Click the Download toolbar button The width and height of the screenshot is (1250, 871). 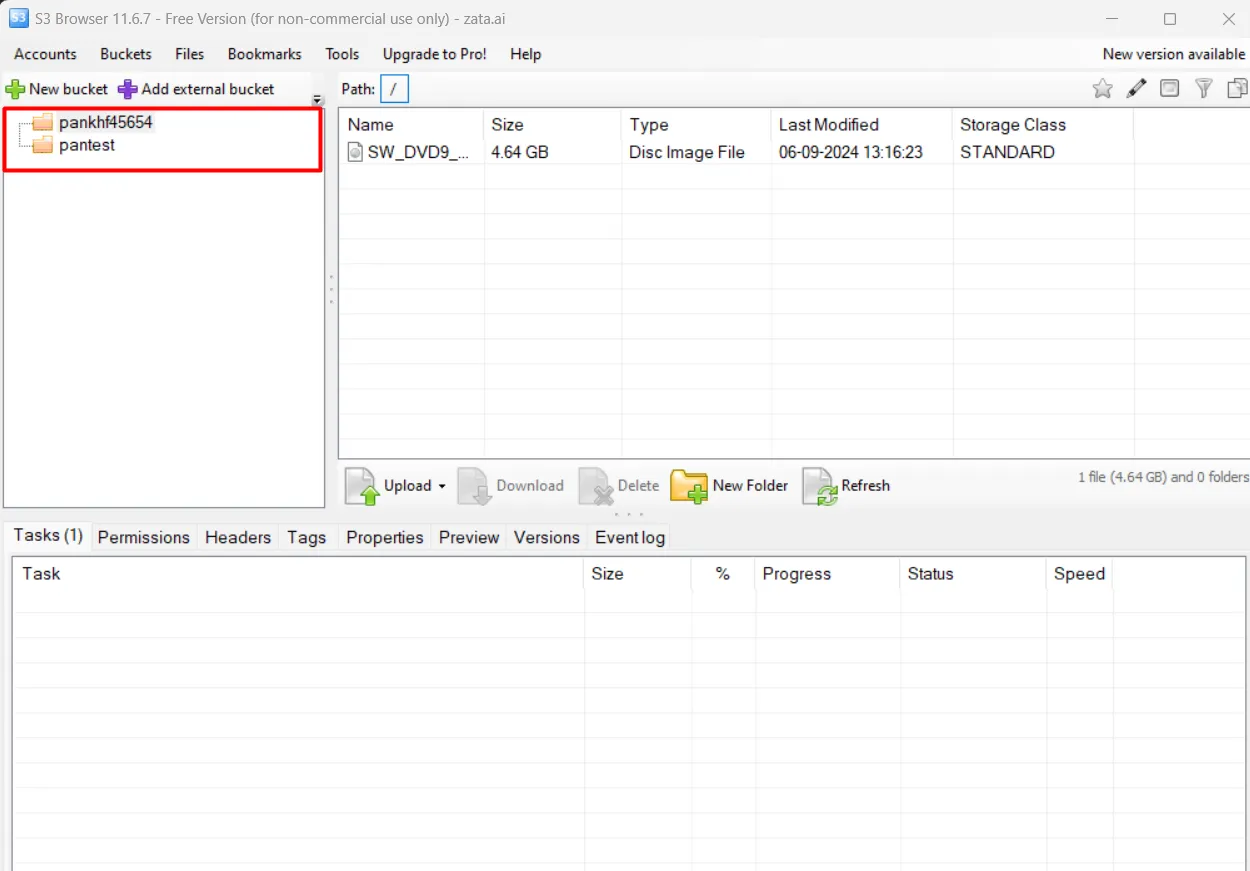(x=511, y=486)
